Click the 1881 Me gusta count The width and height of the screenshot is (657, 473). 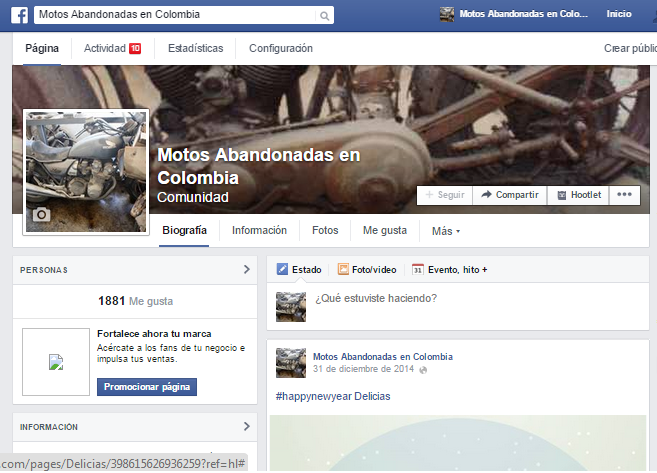click(135, 301)
